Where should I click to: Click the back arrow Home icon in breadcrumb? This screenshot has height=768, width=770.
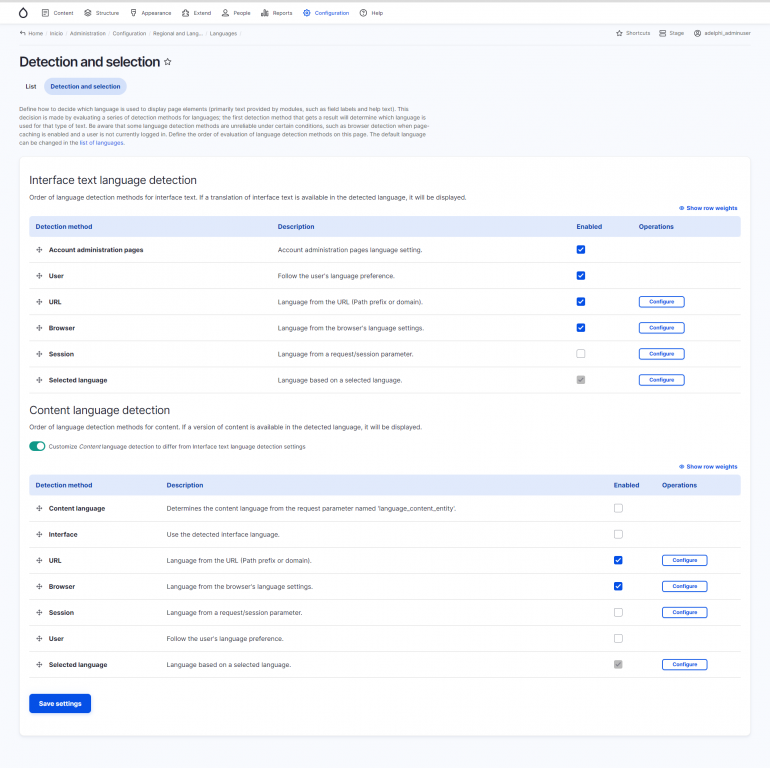(23, 33)
